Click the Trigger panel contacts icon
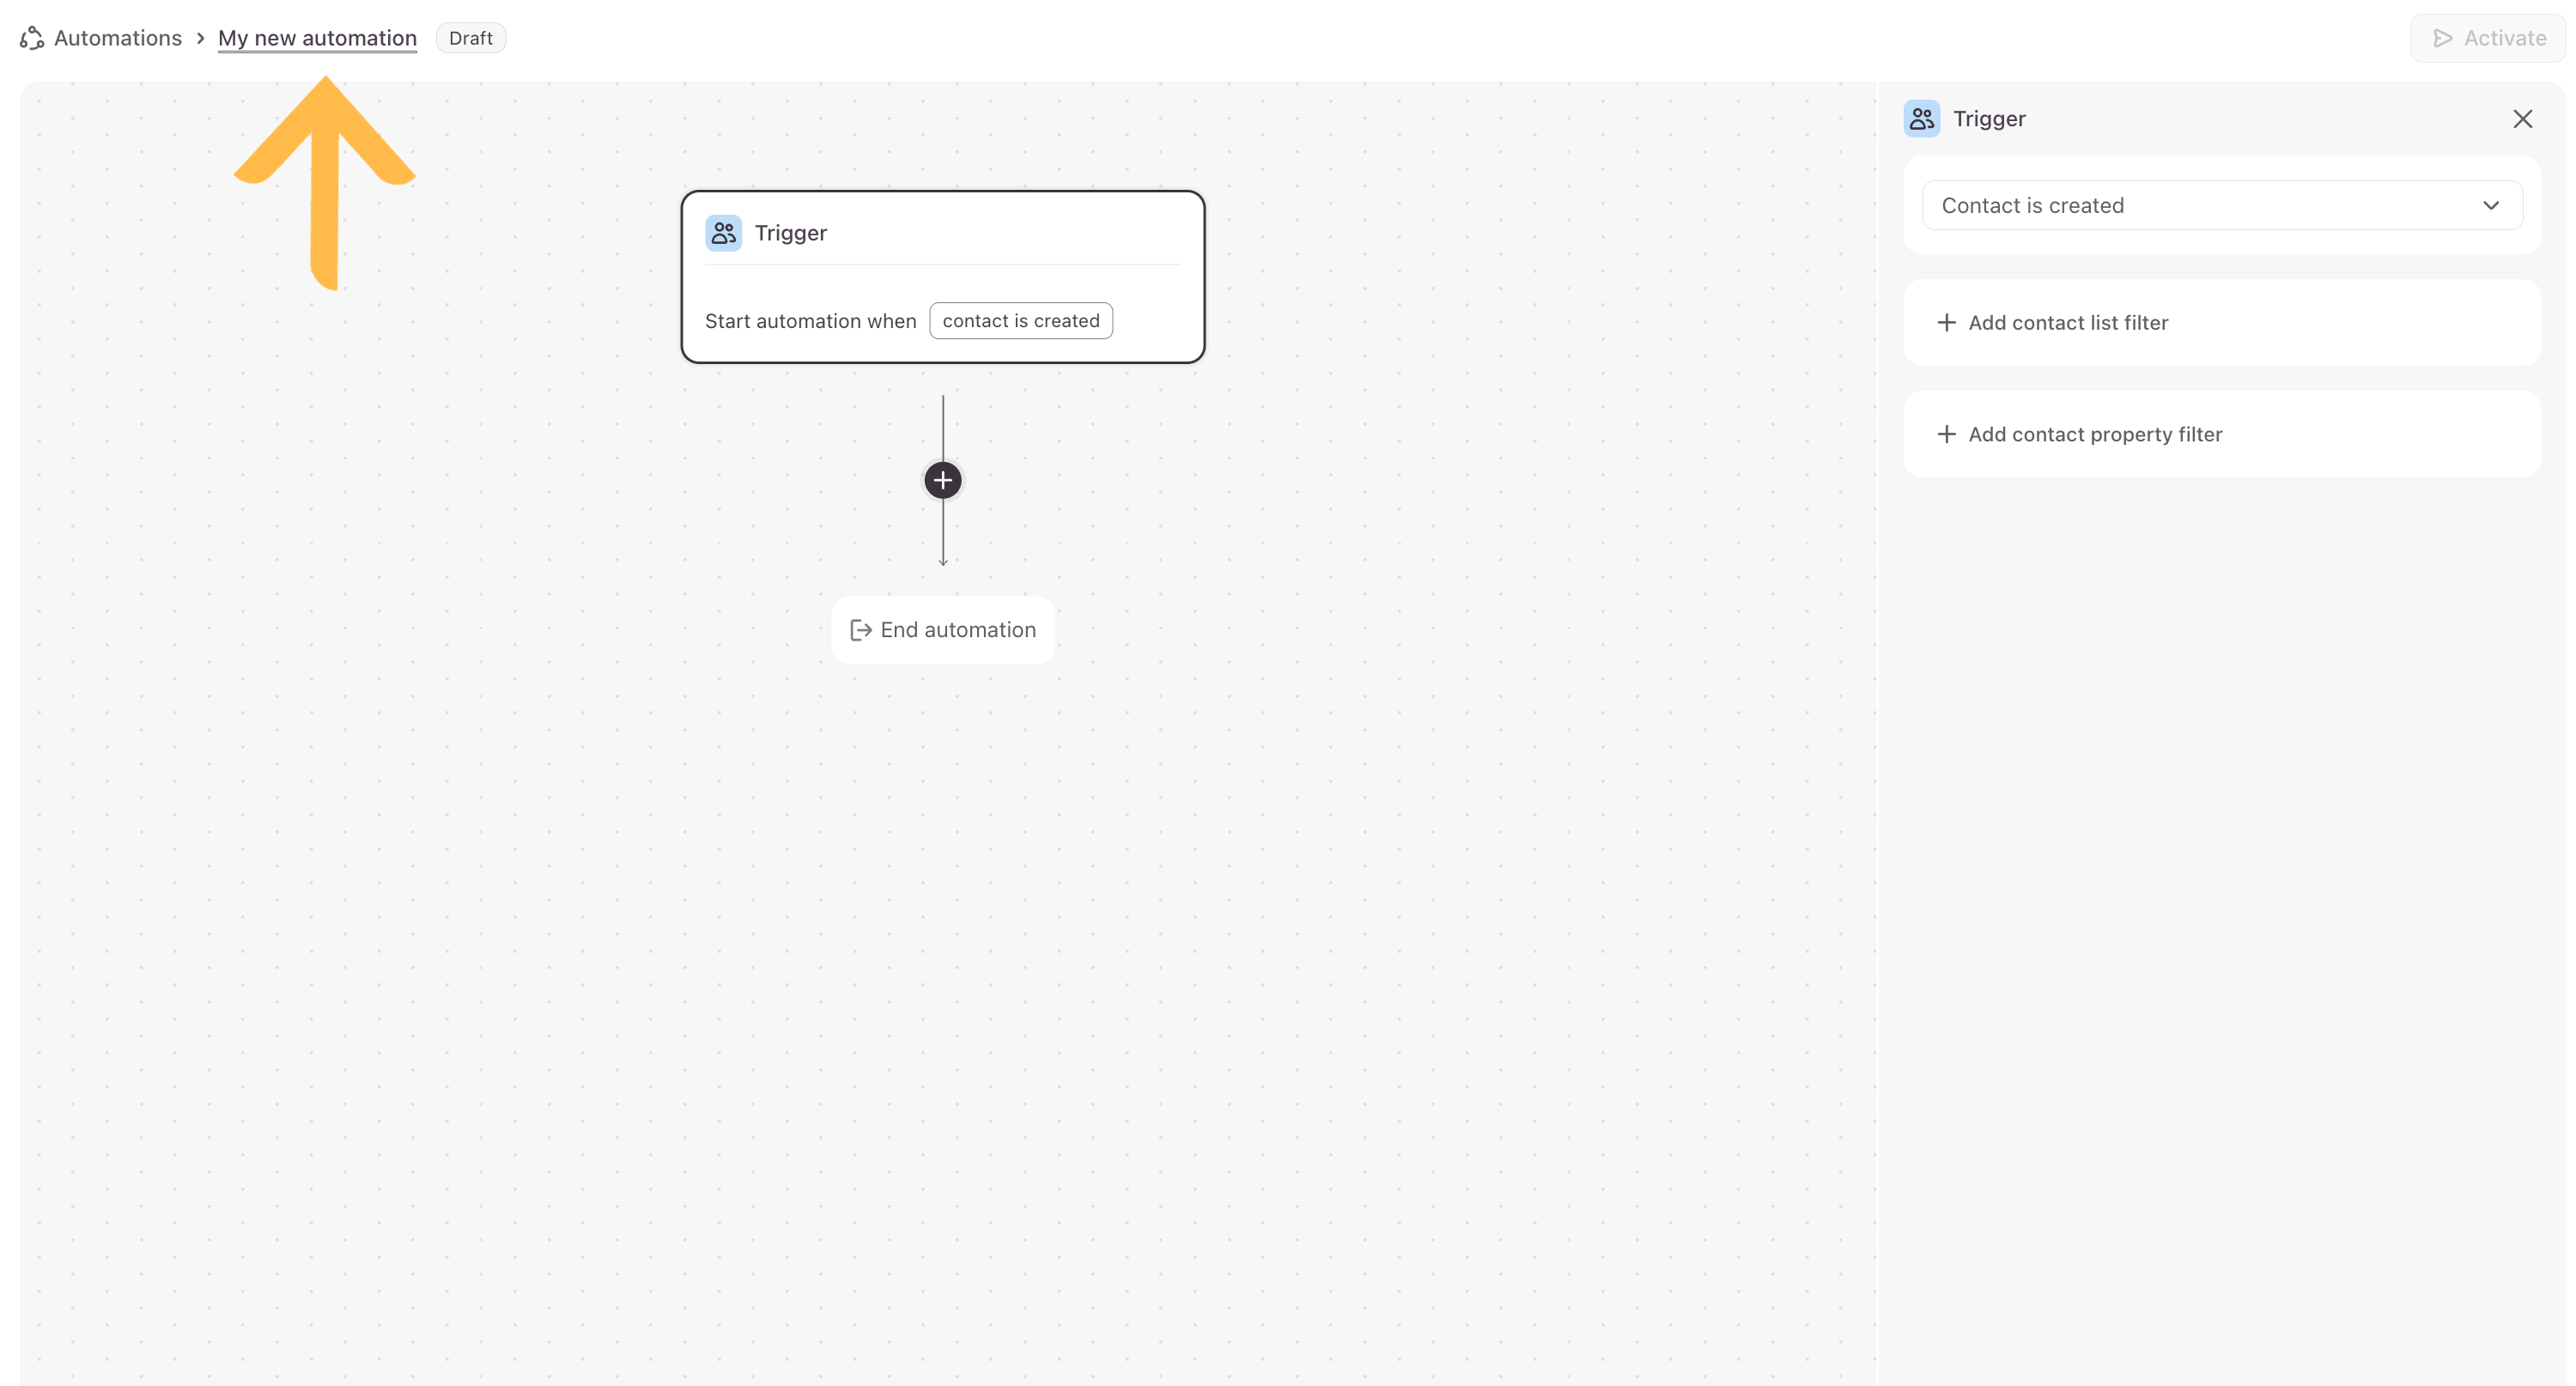 tap(1921, 119)
